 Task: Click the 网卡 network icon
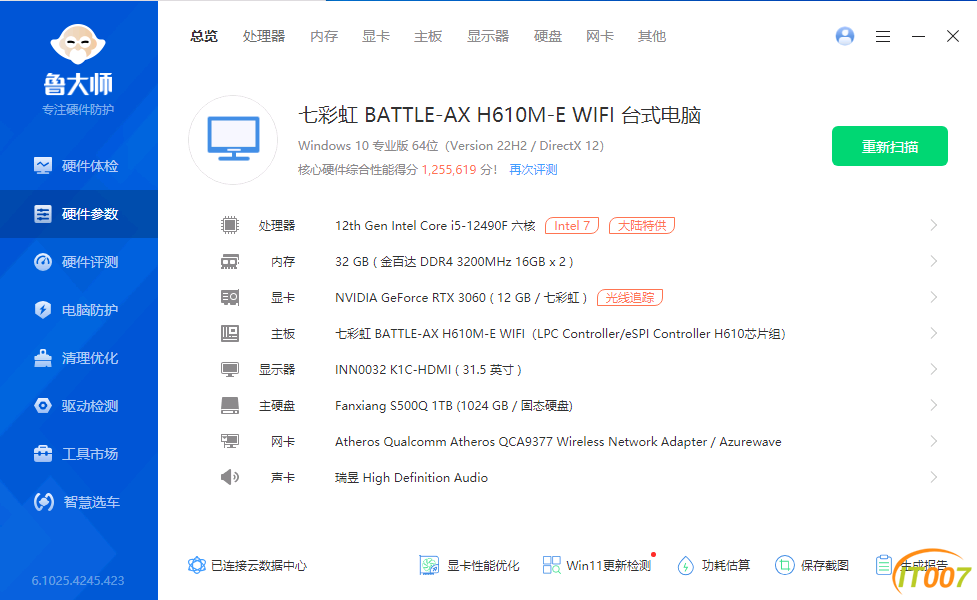point(229,441)
